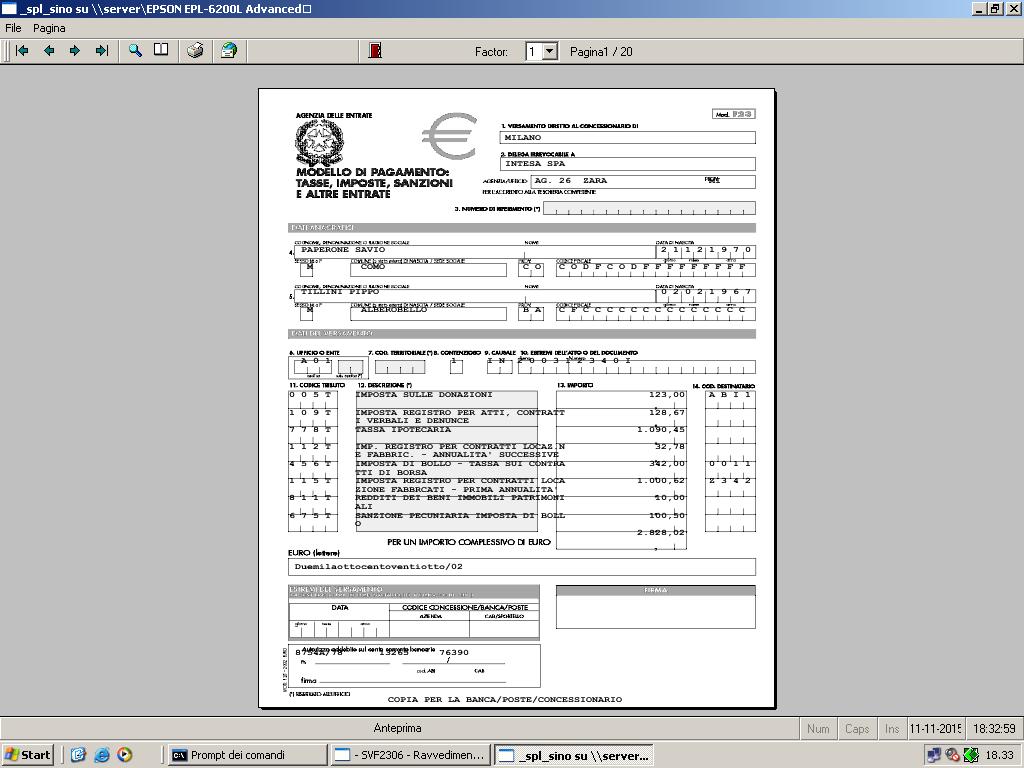Click the COPIA PER LA BANCA/POSTE/CONCESSIONARIO footer

tap(505, 699)
